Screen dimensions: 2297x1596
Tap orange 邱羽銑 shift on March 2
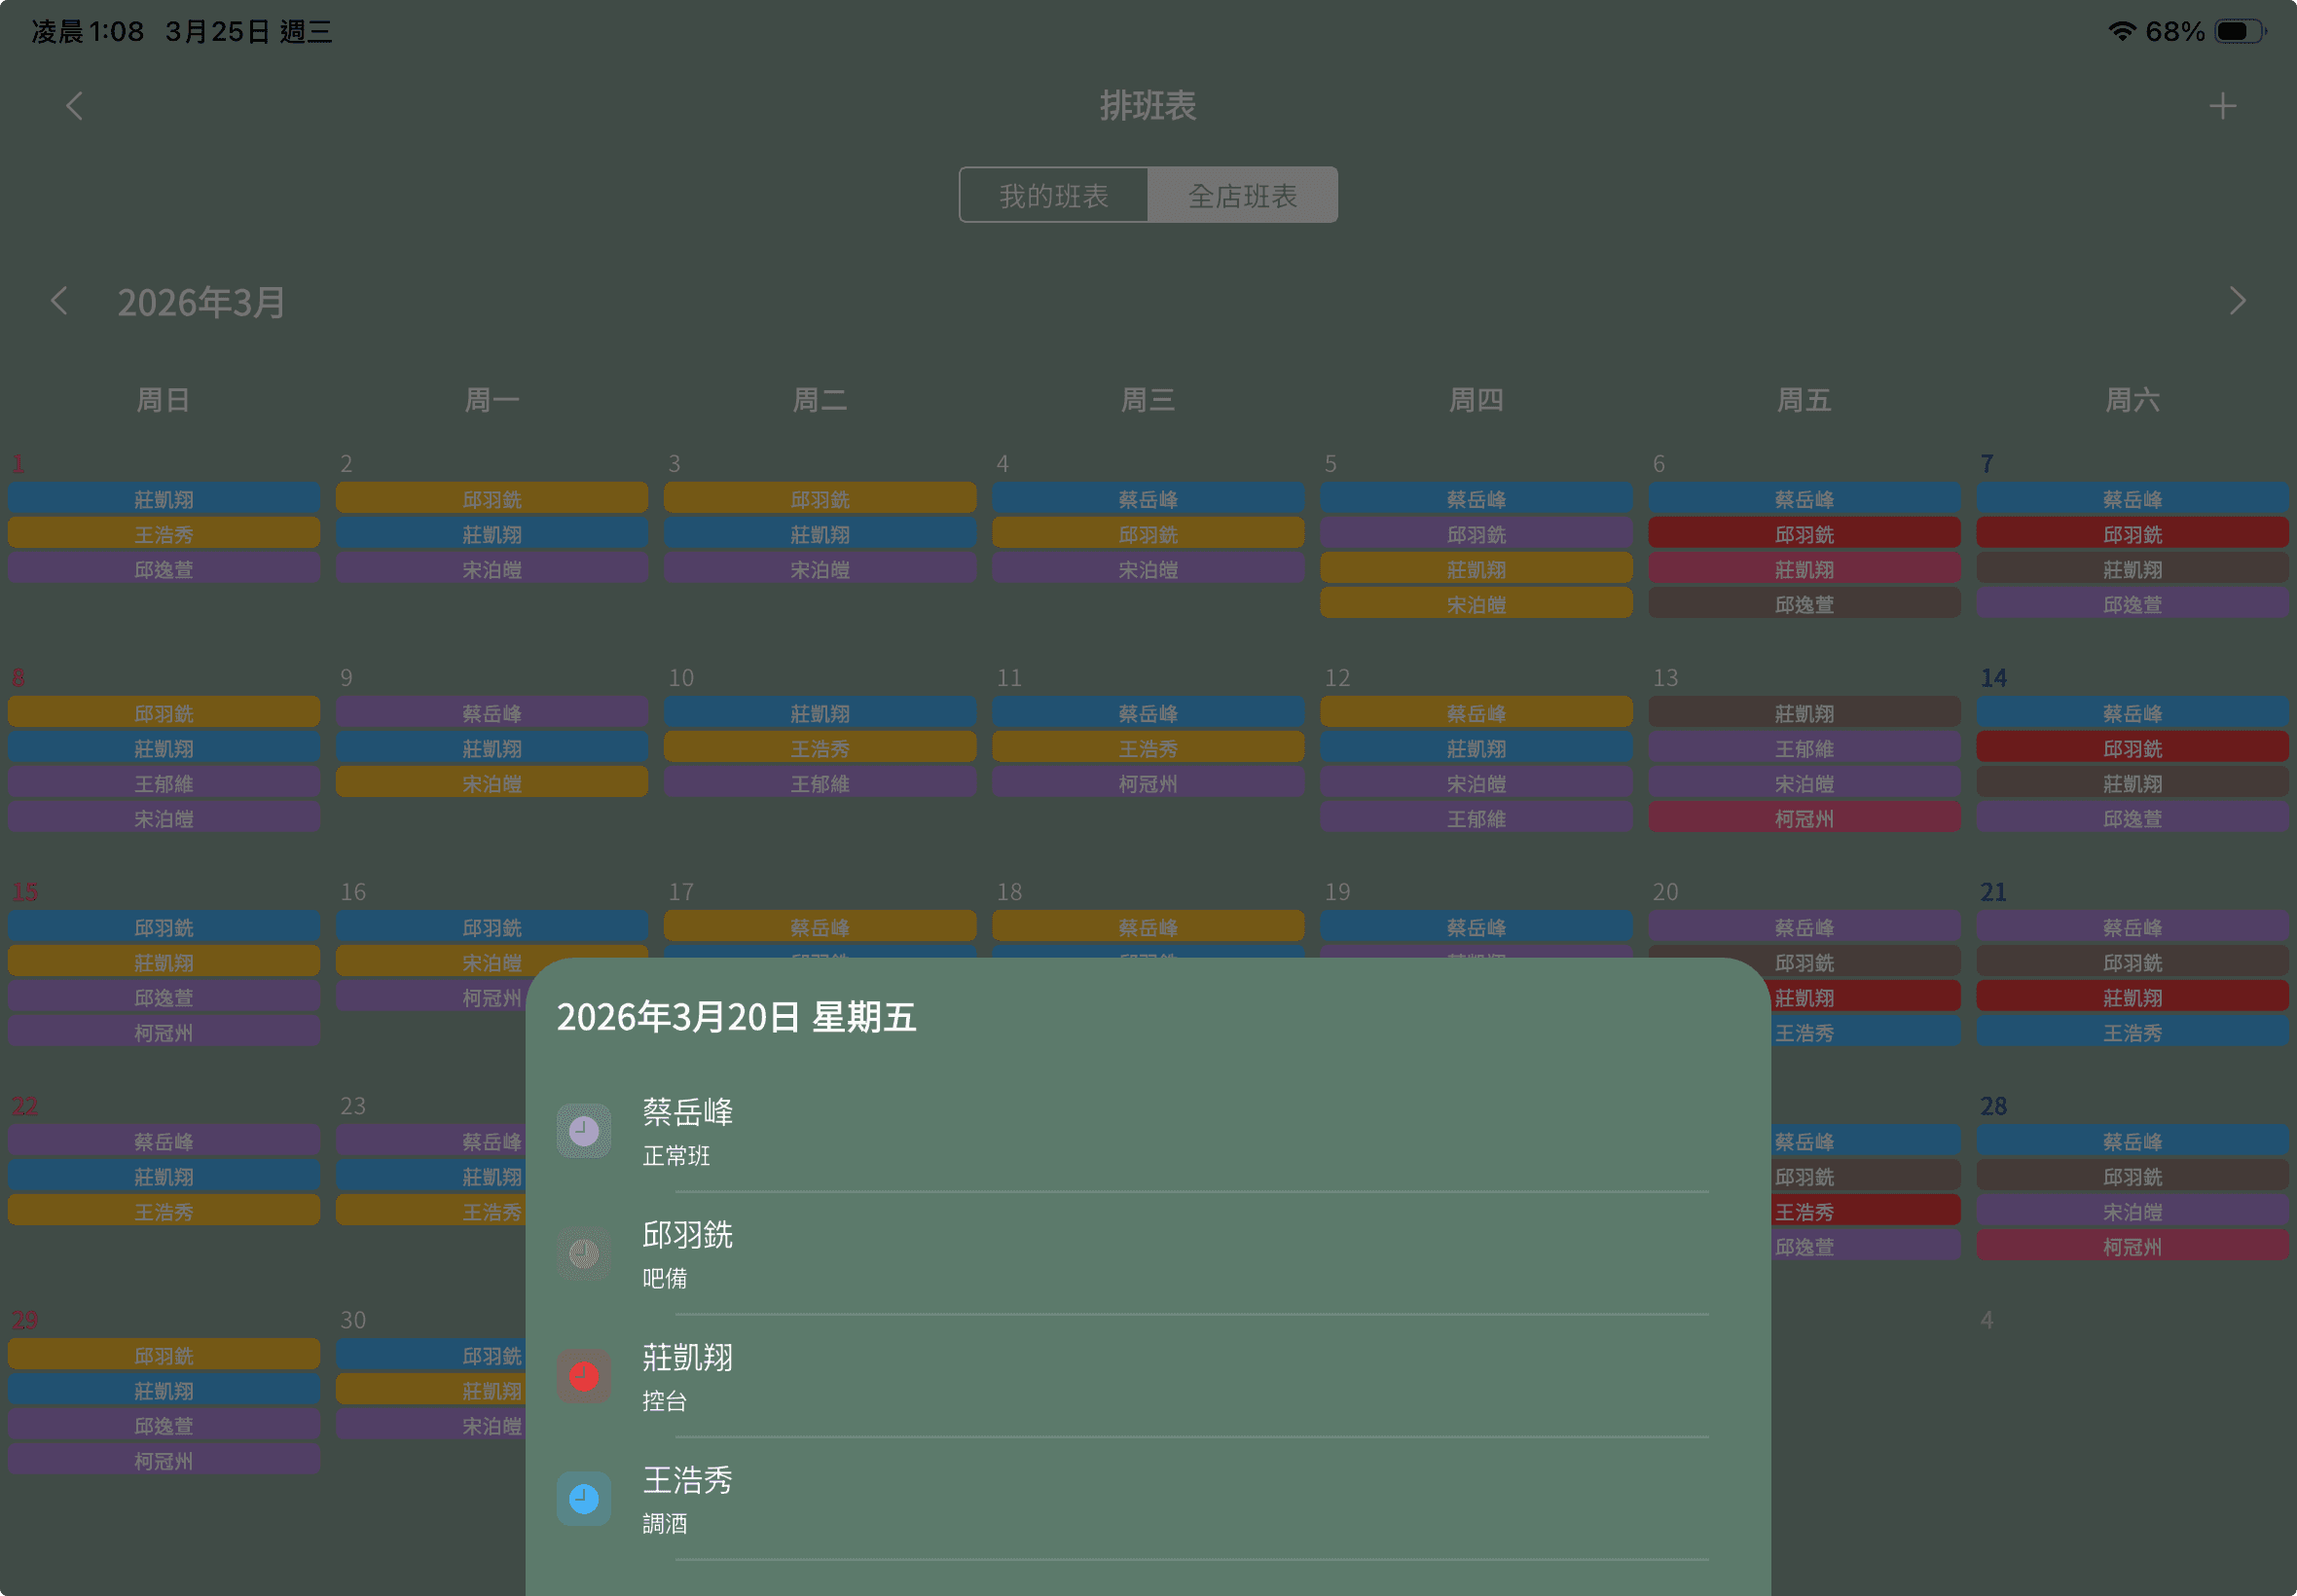[x=491, y=498]
